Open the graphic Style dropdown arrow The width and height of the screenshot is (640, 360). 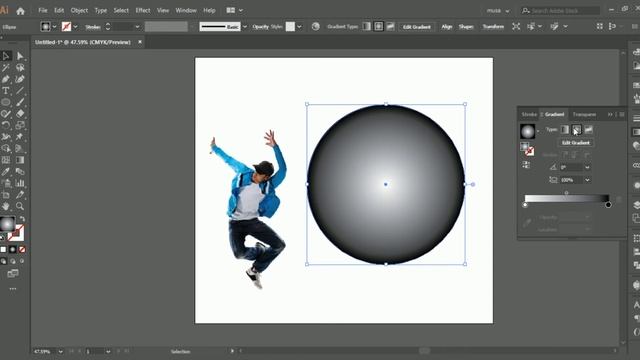click(300, 27)
